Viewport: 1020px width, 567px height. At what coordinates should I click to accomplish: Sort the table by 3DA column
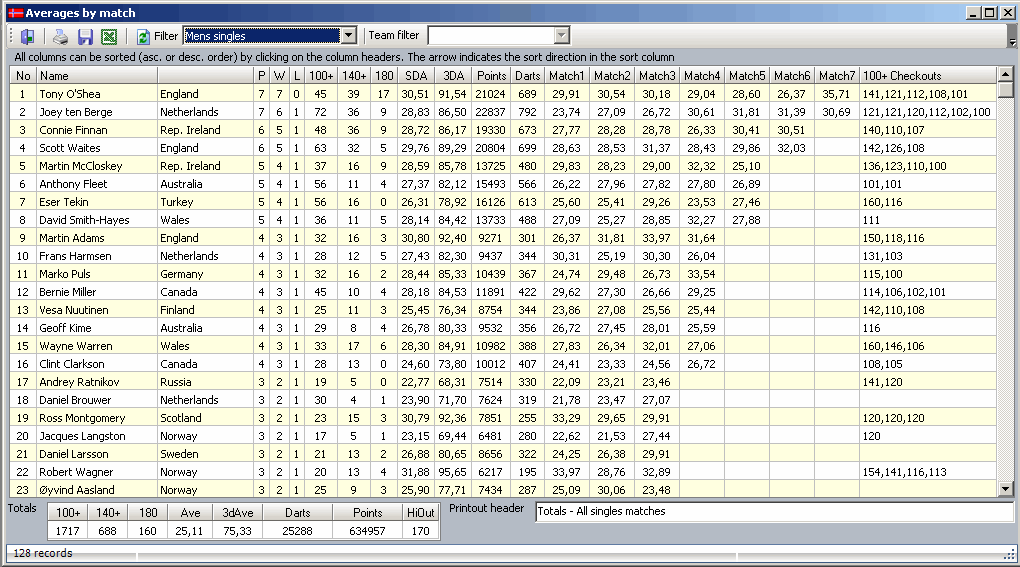[x=453, y=76]
